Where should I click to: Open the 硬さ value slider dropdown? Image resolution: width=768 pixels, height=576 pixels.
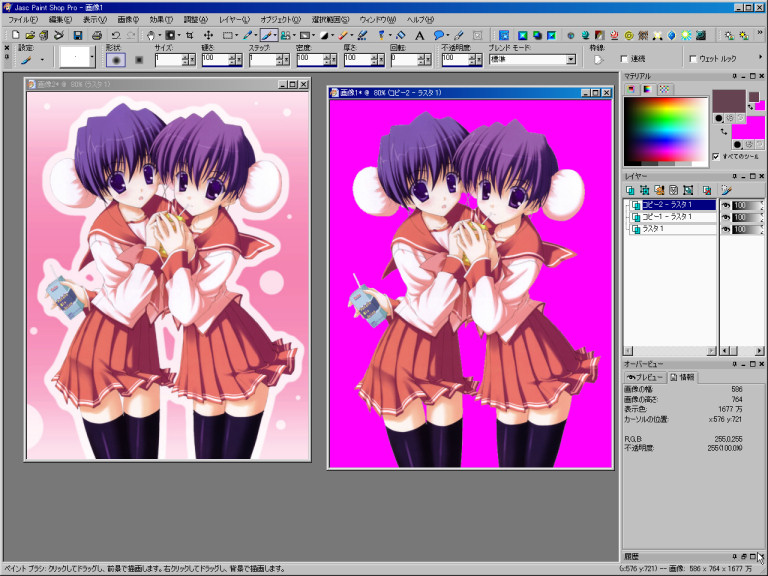click(x=239, y=60)
